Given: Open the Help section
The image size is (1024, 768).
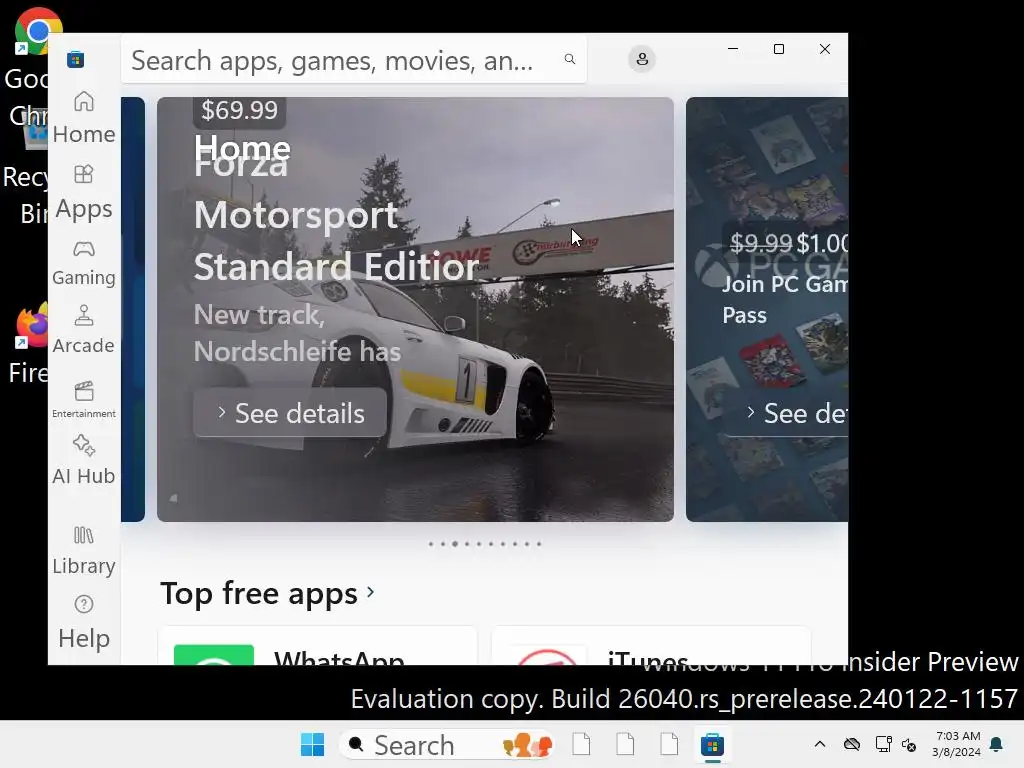Looking at the screenshot, I should 84,622.
